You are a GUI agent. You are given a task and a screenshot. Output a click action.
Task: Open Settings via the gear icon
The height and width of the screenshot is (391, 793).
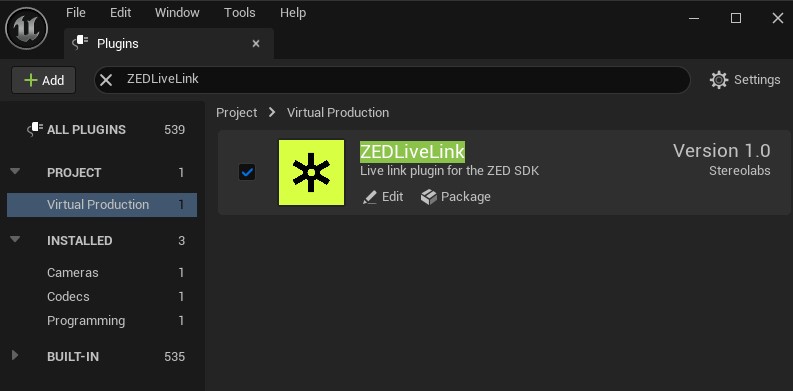[x=719, y=80]
